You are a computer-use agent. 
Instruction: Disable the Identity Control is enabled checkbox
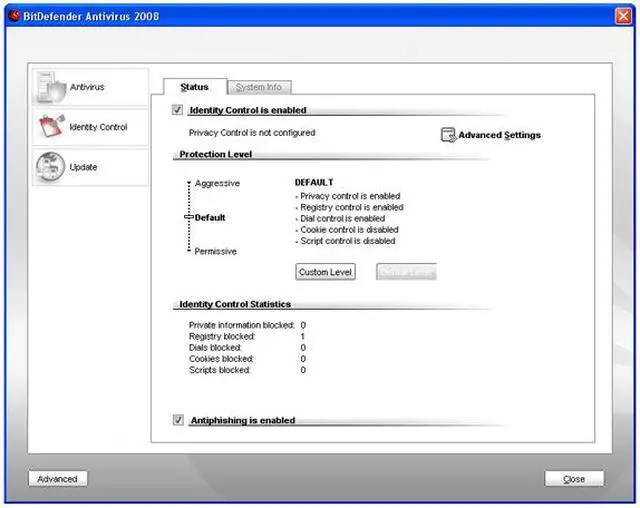coord(178,110)
